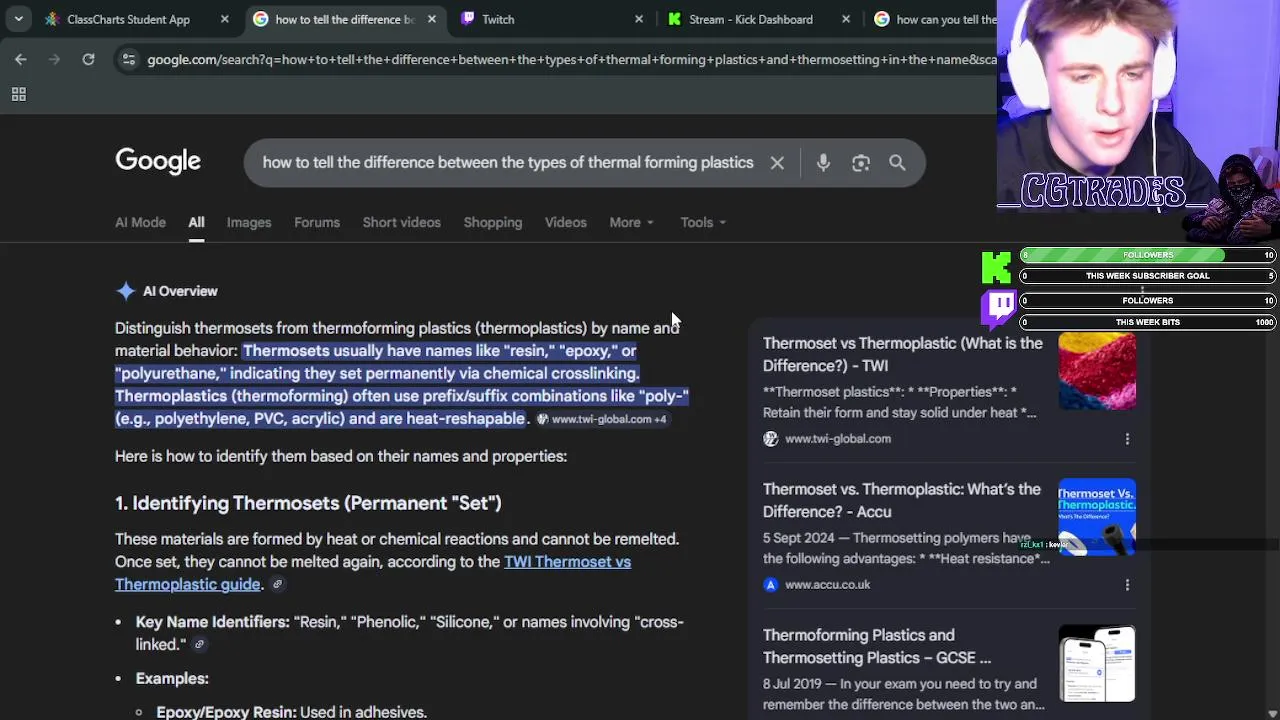Start voice search with microphone icon

(x=823, y=162)
